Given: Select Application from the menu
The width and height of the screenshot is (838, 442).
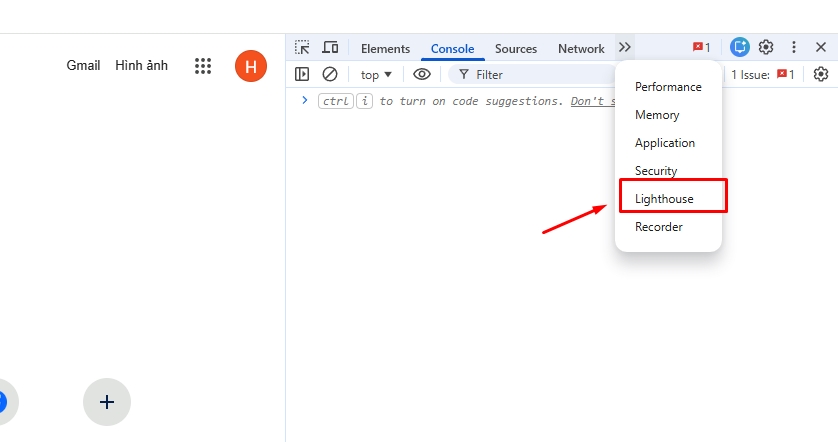Looking at the screenshot, I should (668, 143).
